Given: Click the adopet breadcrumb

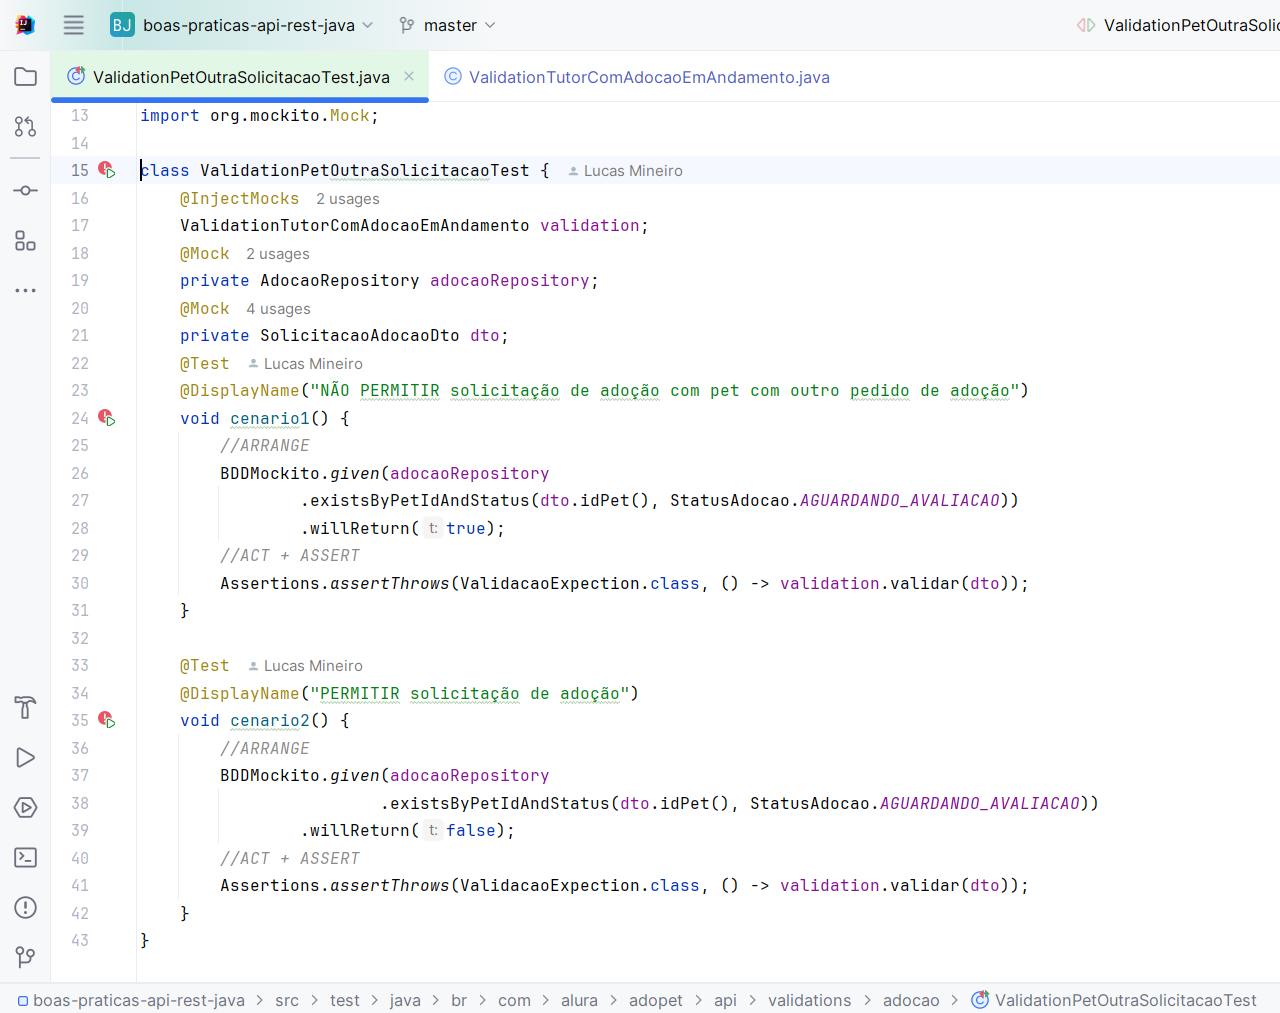Looking at the screenshot, I should coord(656,1000).
